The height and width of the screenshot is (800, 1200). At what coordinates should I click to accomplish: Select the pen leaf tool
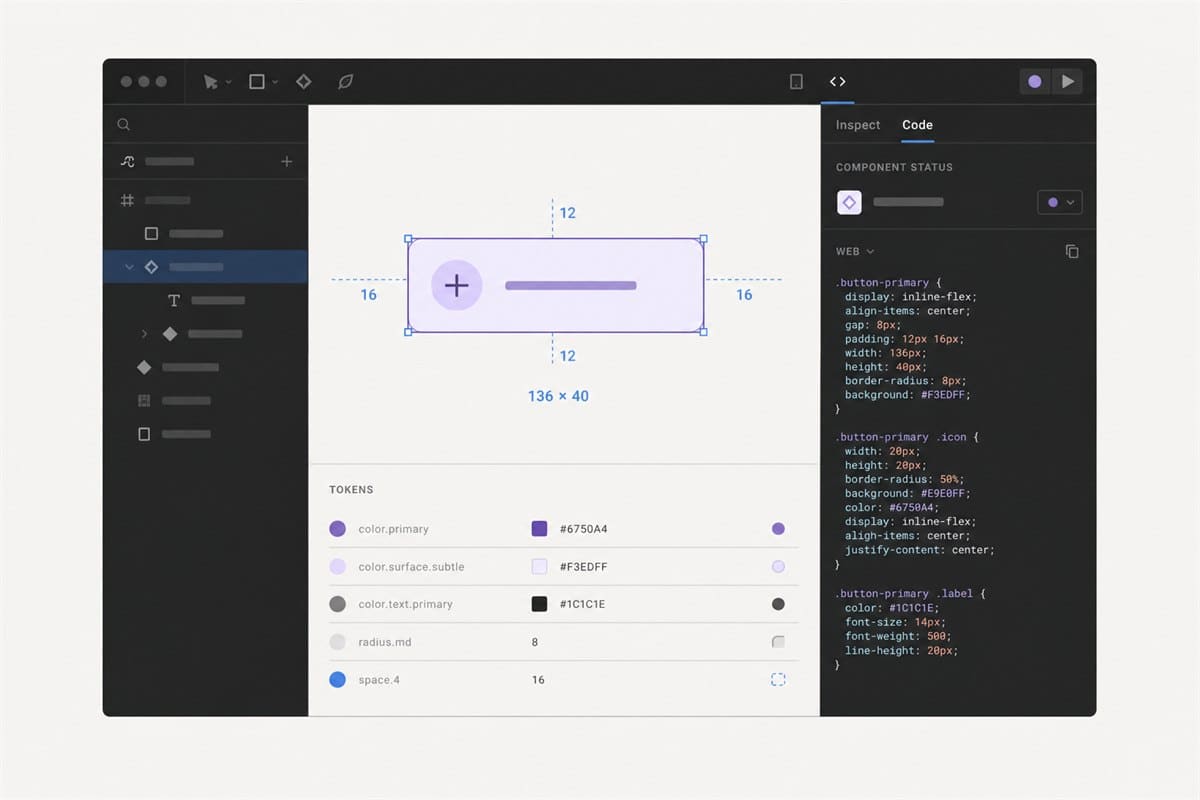pyautogui.click(x=345, y=82)
